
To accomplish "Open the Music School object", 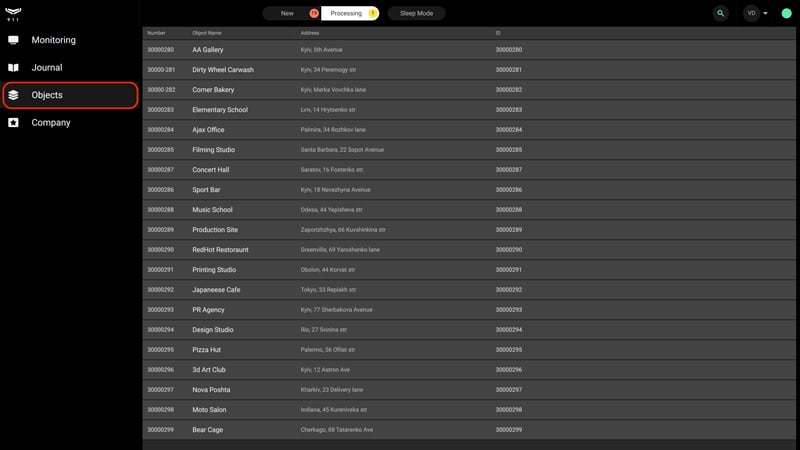I will click(469, 210).
